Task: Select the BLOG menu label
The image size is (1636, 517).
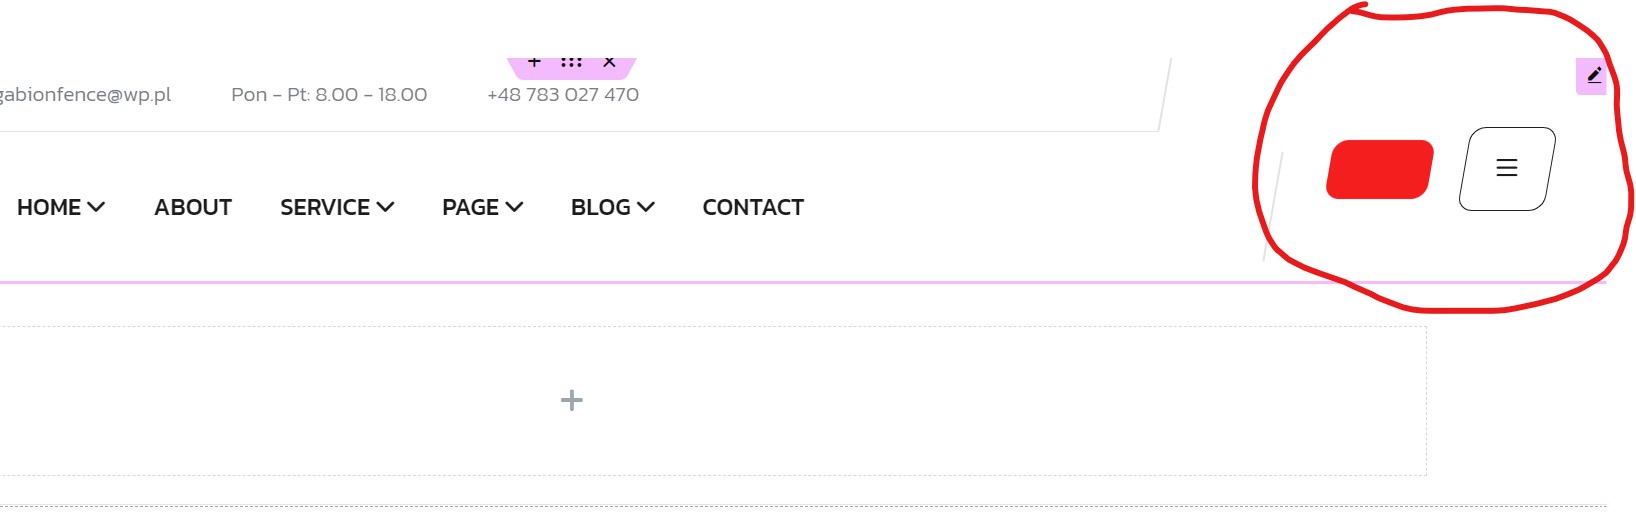Action: click(601, 207)
